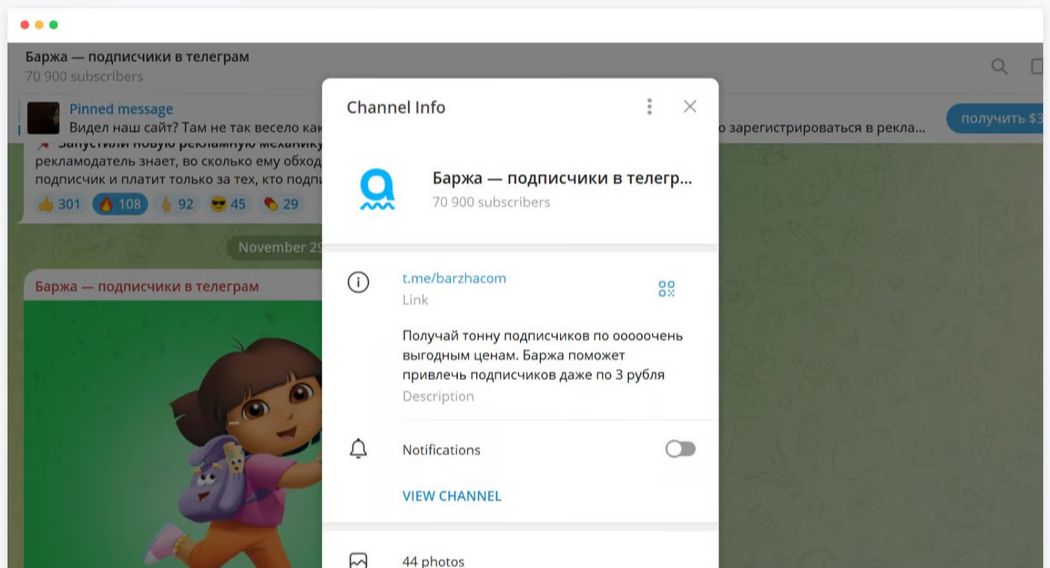Screen dimensions: 1050x568
Task: Click the reaction showing 29
Action: coord(281,204)
